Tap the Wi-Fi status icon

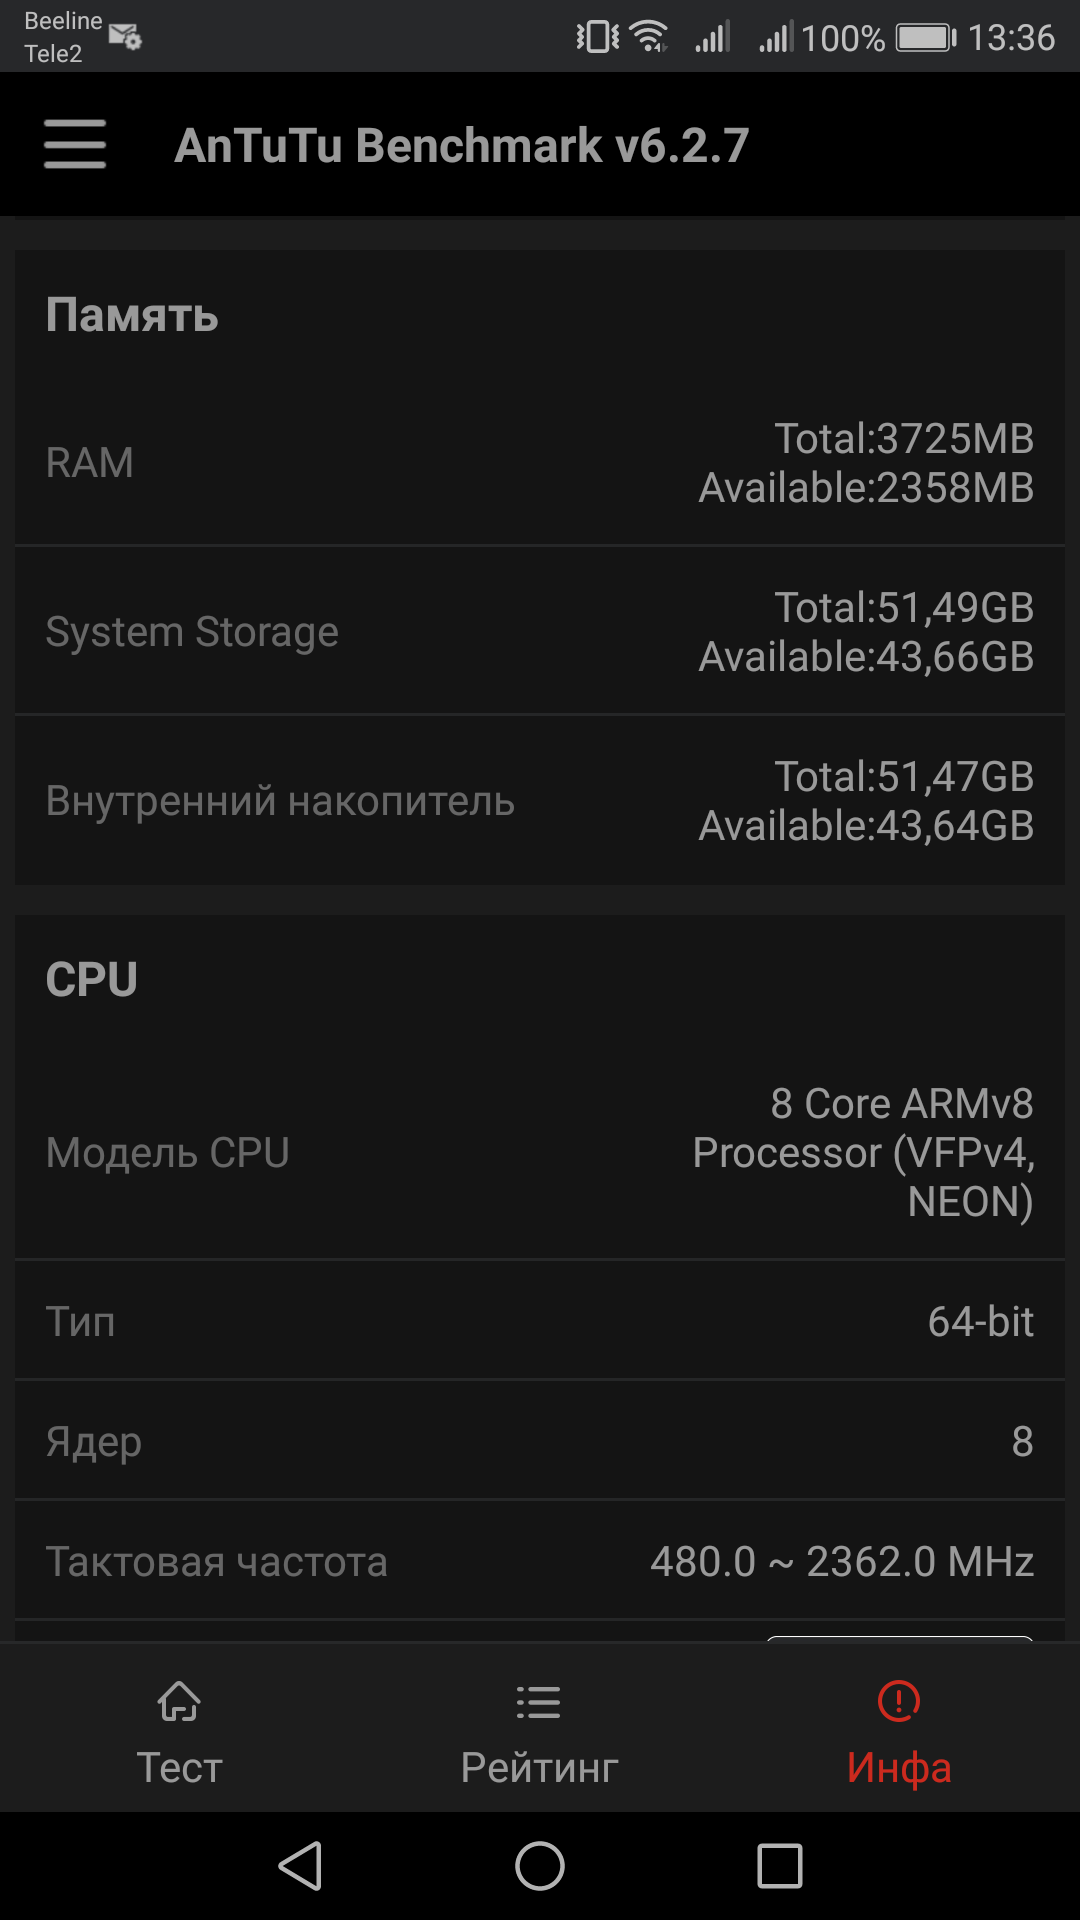point(650,38)
